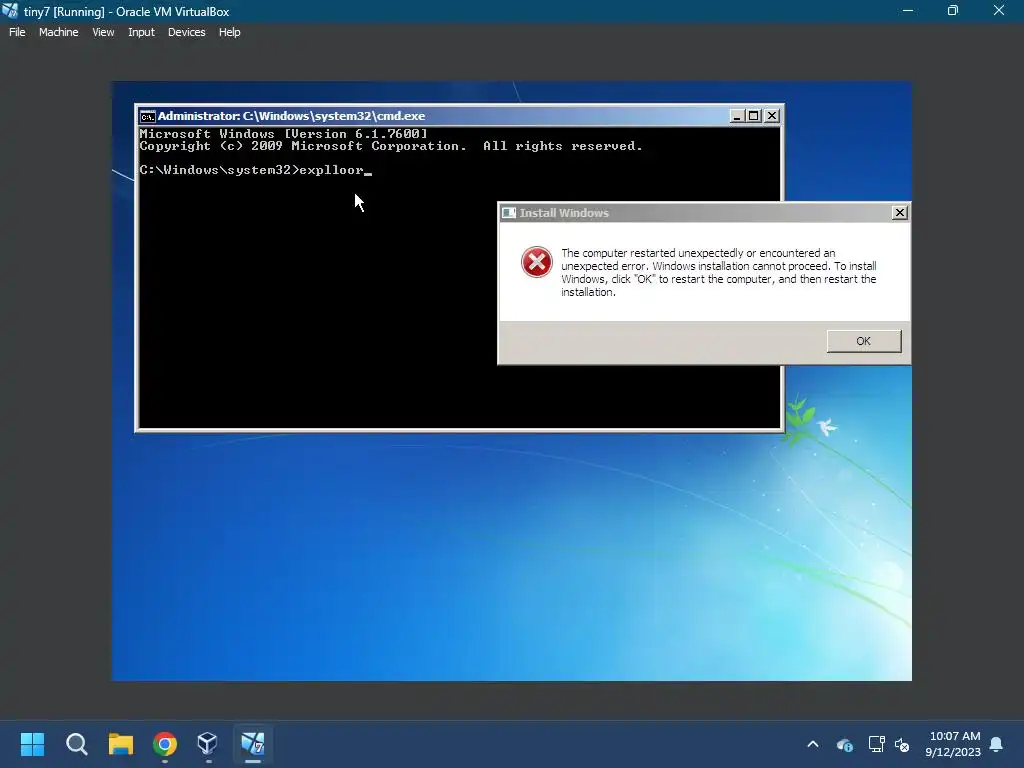The width and height of the screenshot is (1024, 768).
Task: Click the red error icon in dialog
Action: 536,262
